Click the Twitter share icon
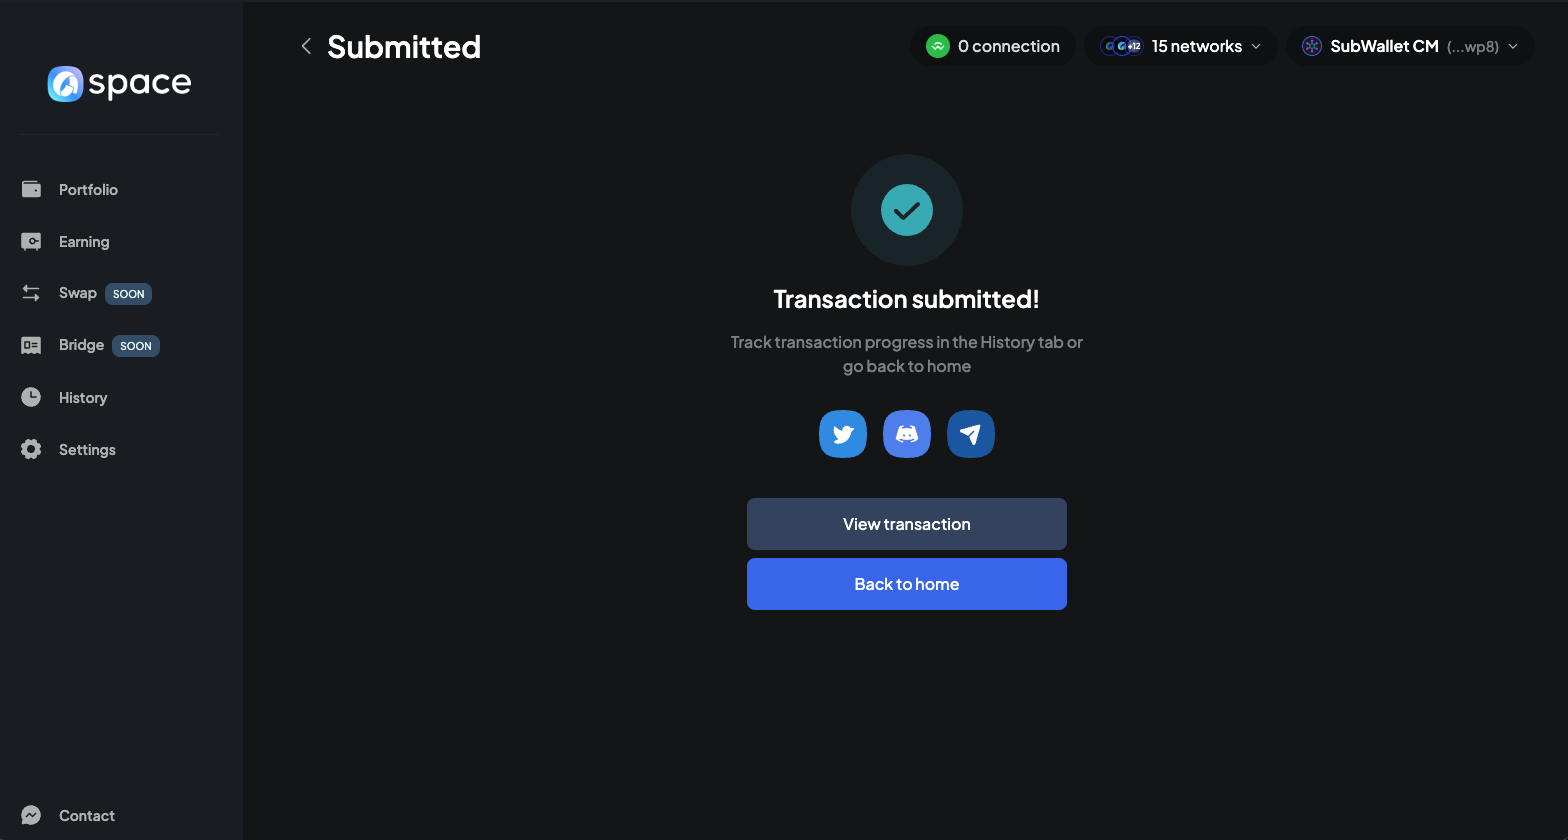The image size is (1568, 840). click(x=843, y=434)
